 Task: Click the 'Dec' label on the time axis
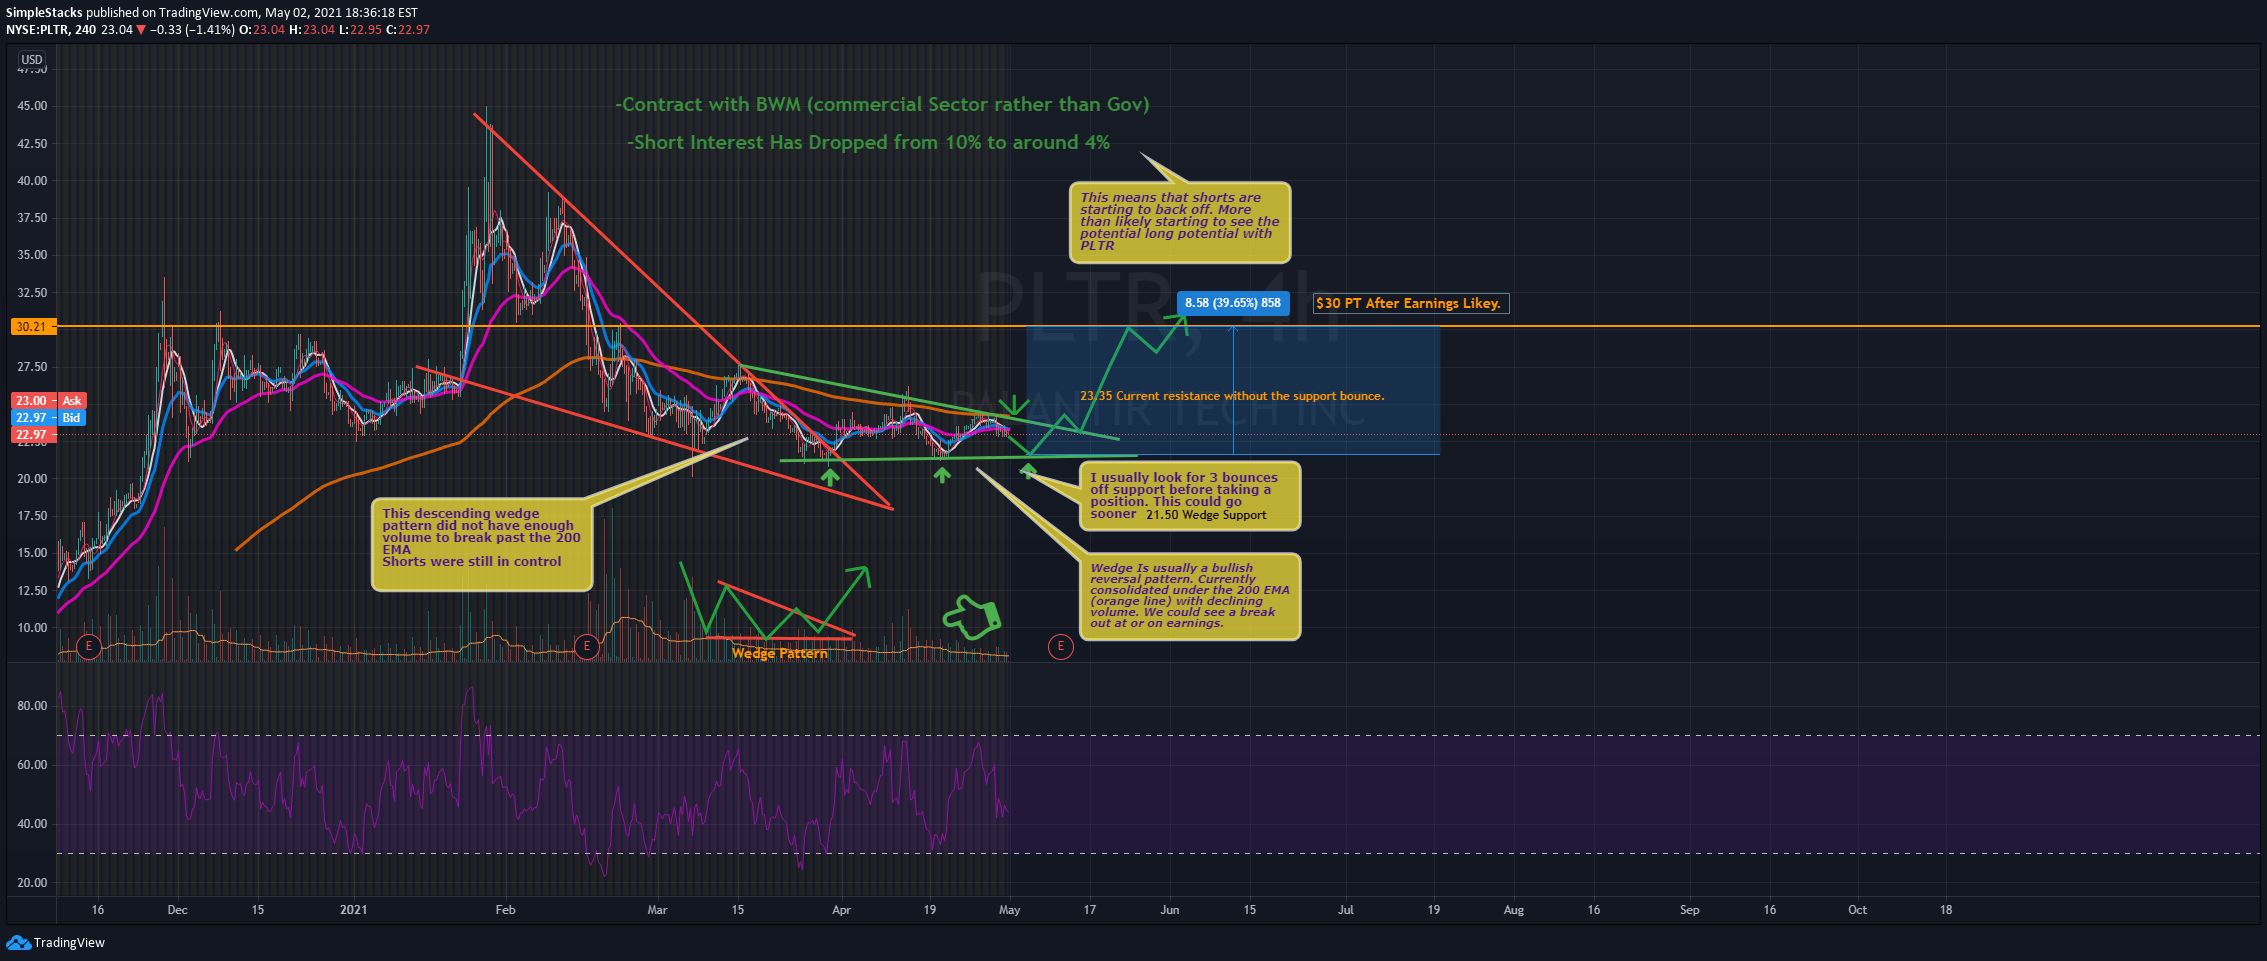tap(177, 910)
